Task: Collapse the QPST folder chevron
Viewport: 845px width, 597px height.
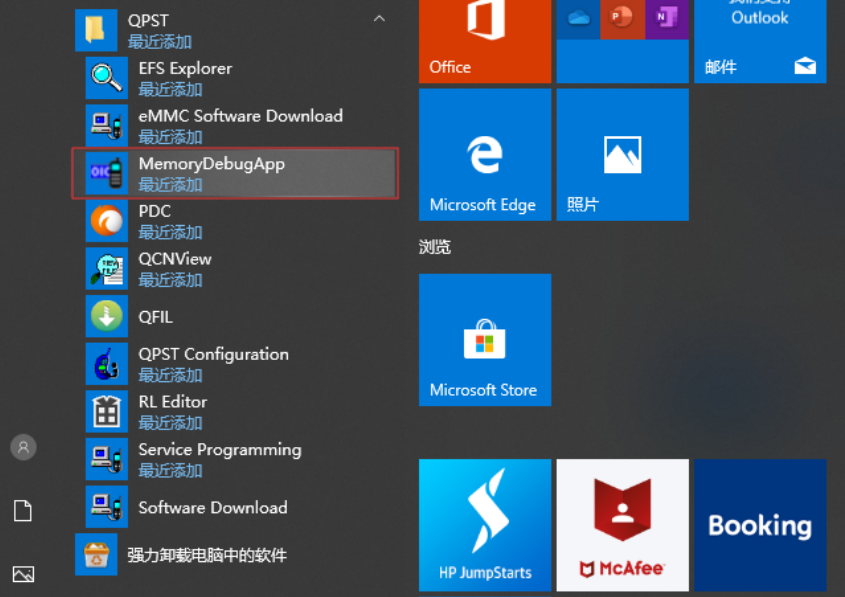Action: pyautogui.click(x=379, y=19)
